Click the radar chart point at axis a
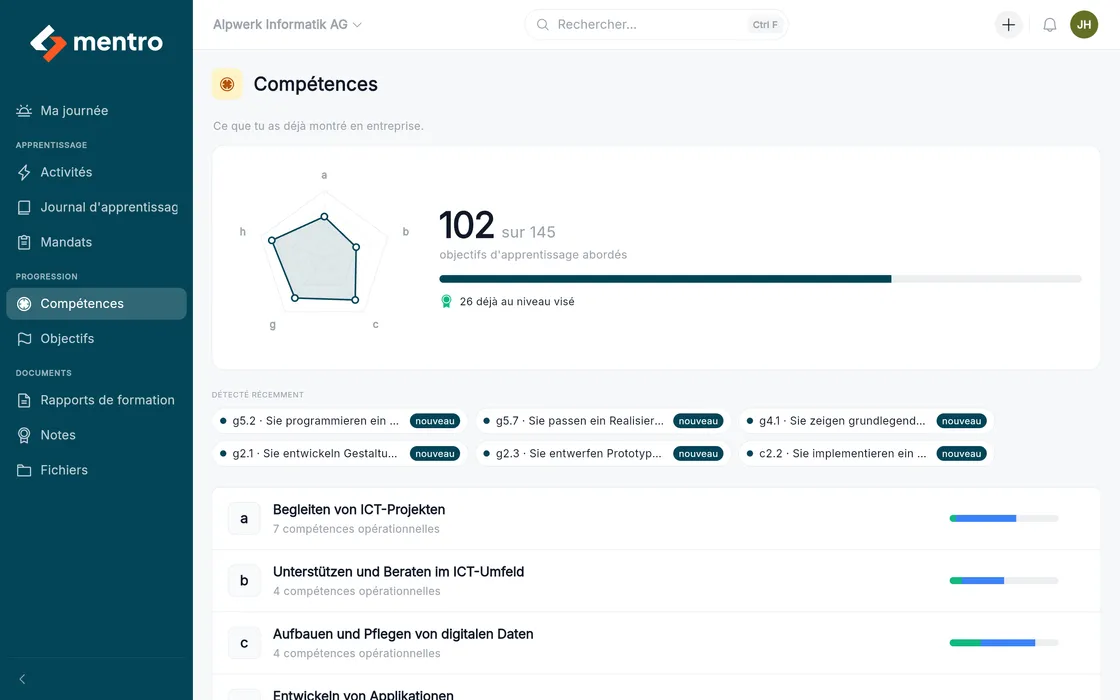The width and height of the screenshot is (1120, 700). coord(324,216)
